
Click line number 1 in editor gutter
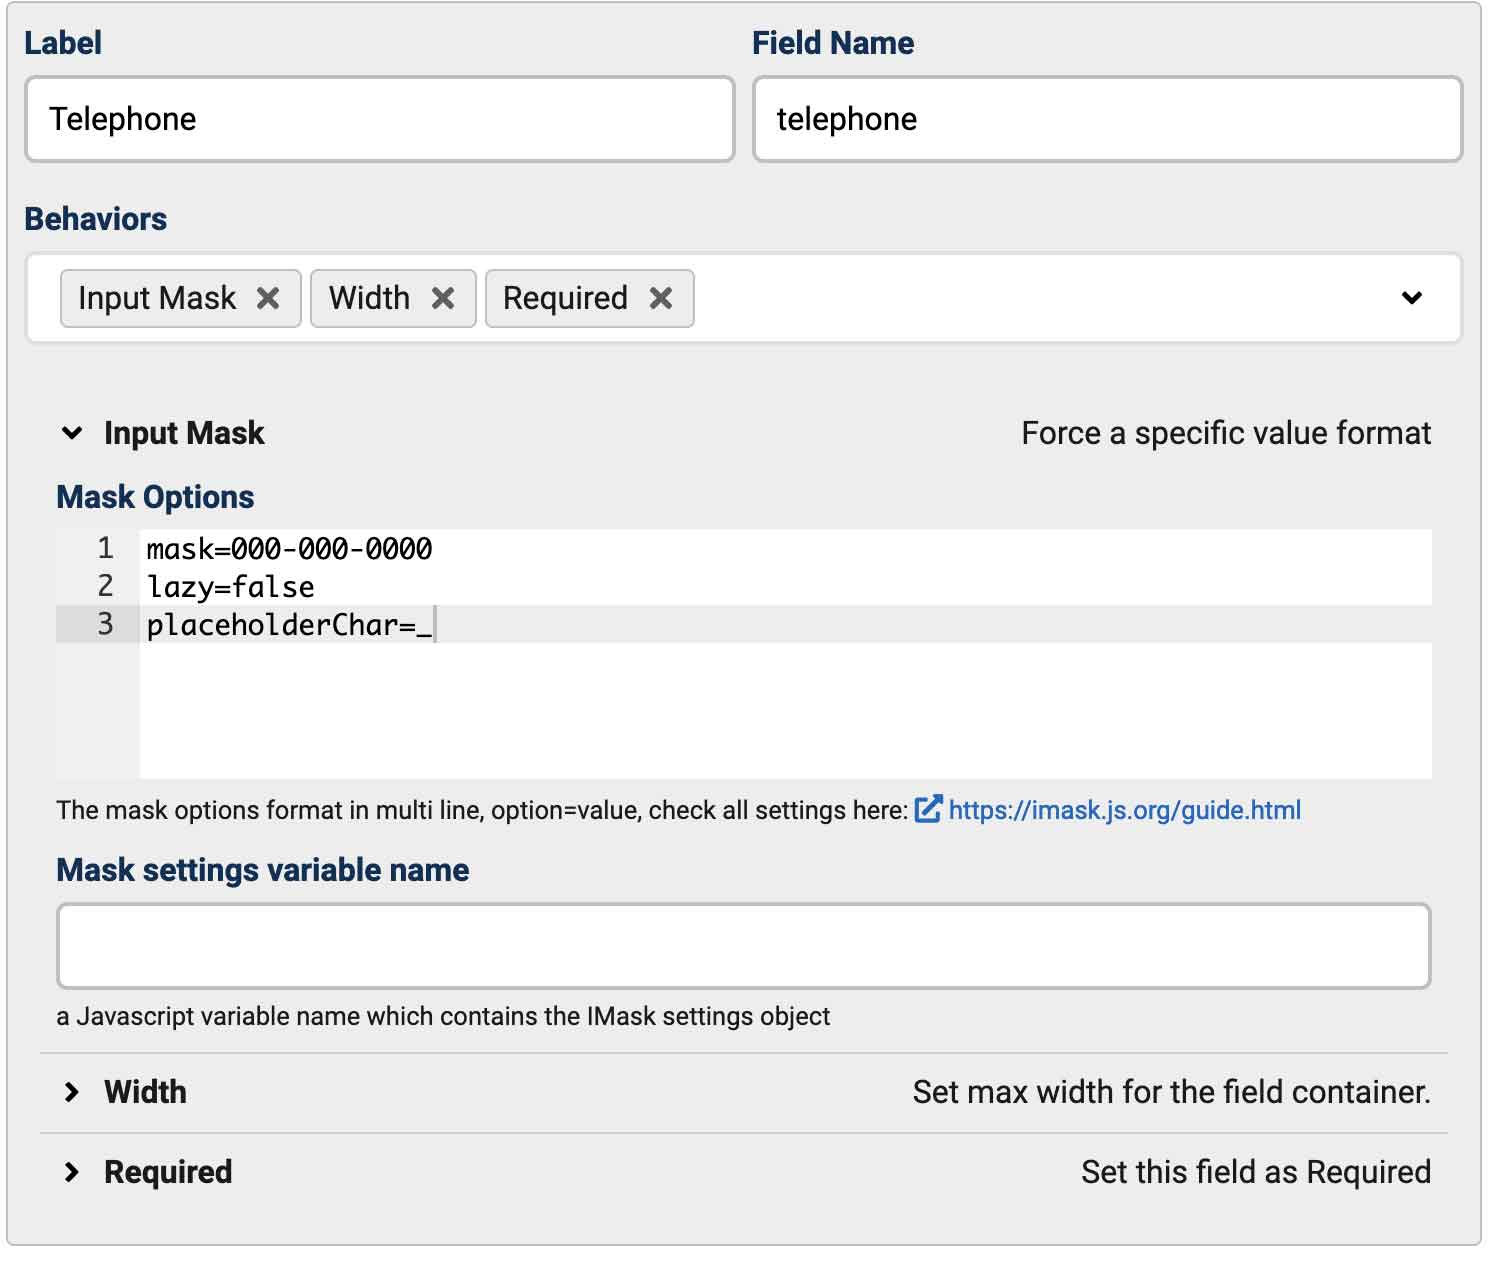tap(105, 548)
